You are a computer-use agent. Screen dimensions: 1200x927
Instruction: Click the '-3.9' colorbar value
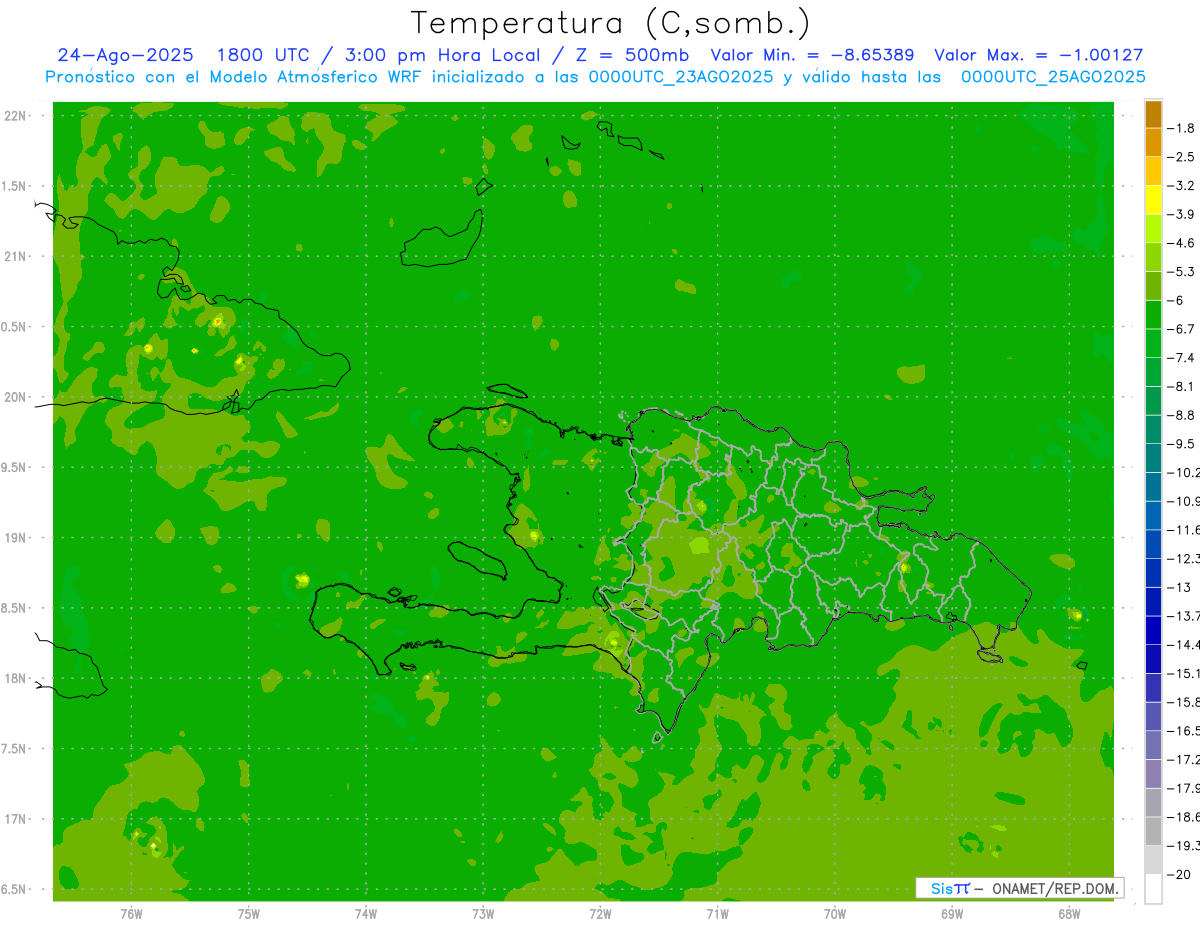(1183, 214)
